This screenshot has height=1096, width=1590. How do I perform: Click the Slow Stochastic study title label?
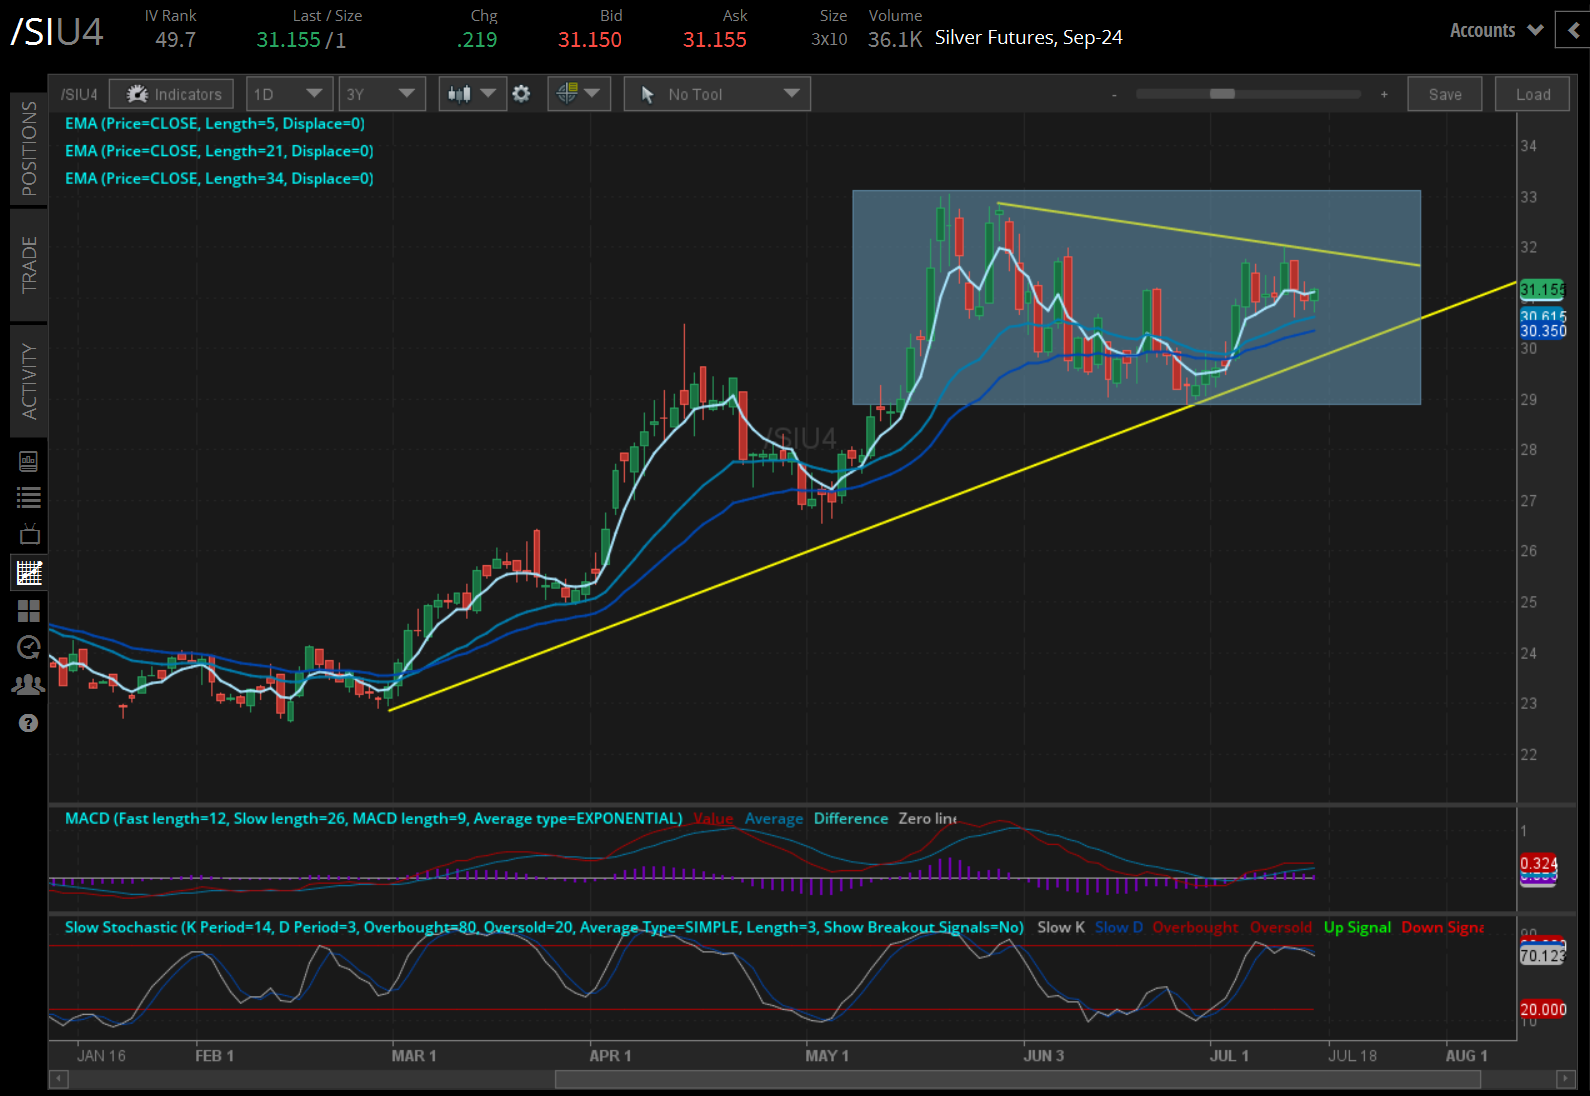pyautogui.click(x=544, y=927)
